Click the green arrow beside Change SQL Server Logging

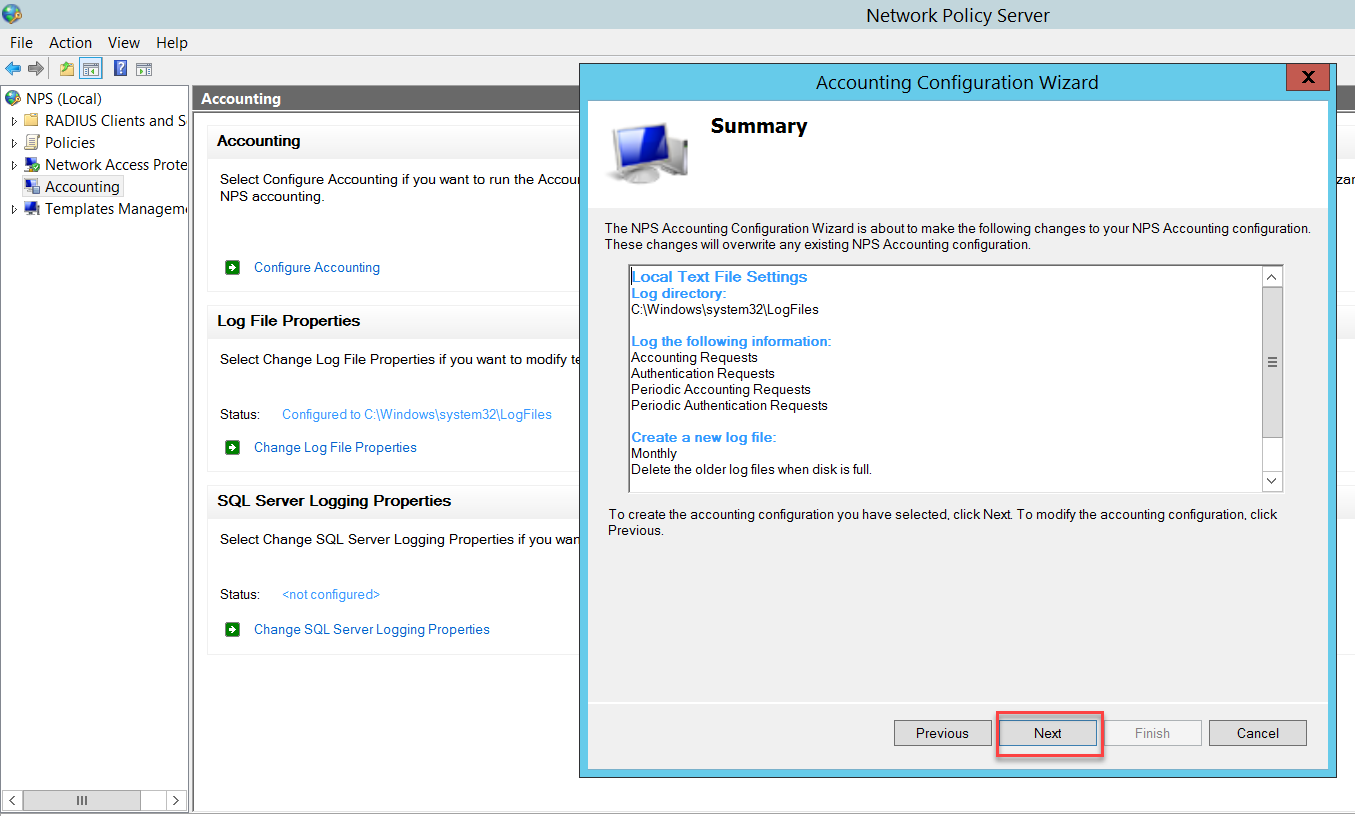point(233,629)
